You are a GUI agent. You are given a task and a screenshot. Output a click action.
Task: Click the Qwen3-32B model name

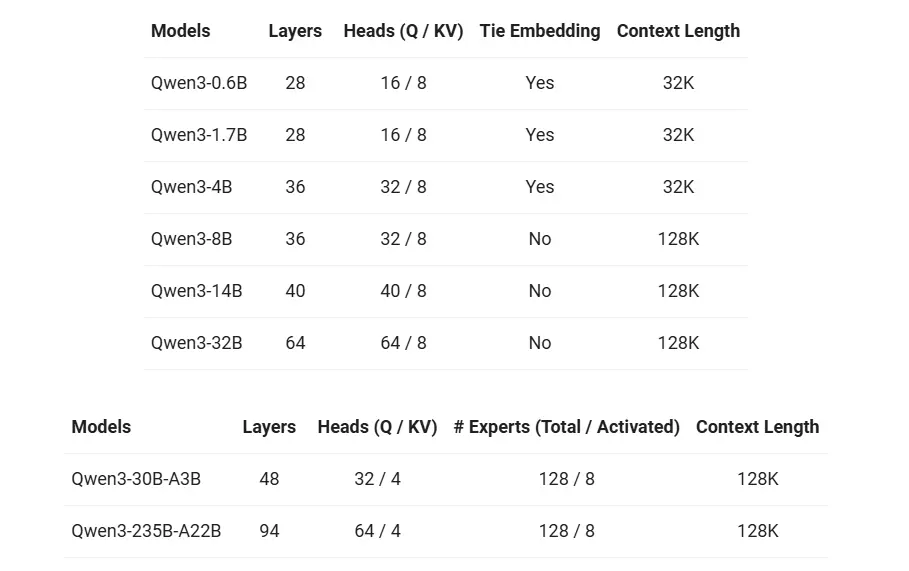(x=197, y=343)
